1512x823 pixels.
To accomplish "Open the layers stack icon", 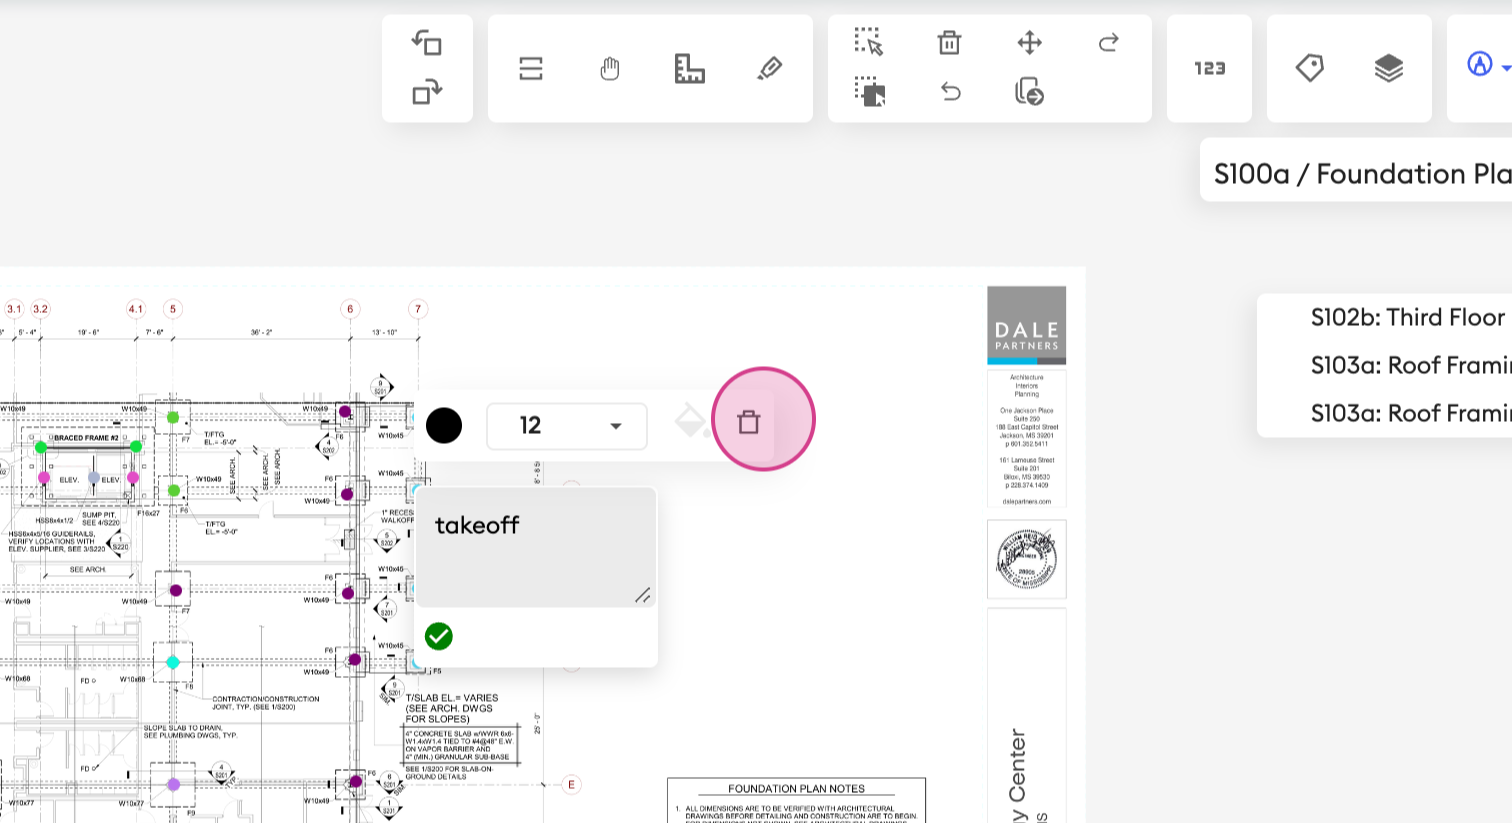I will coord(1388,68).
